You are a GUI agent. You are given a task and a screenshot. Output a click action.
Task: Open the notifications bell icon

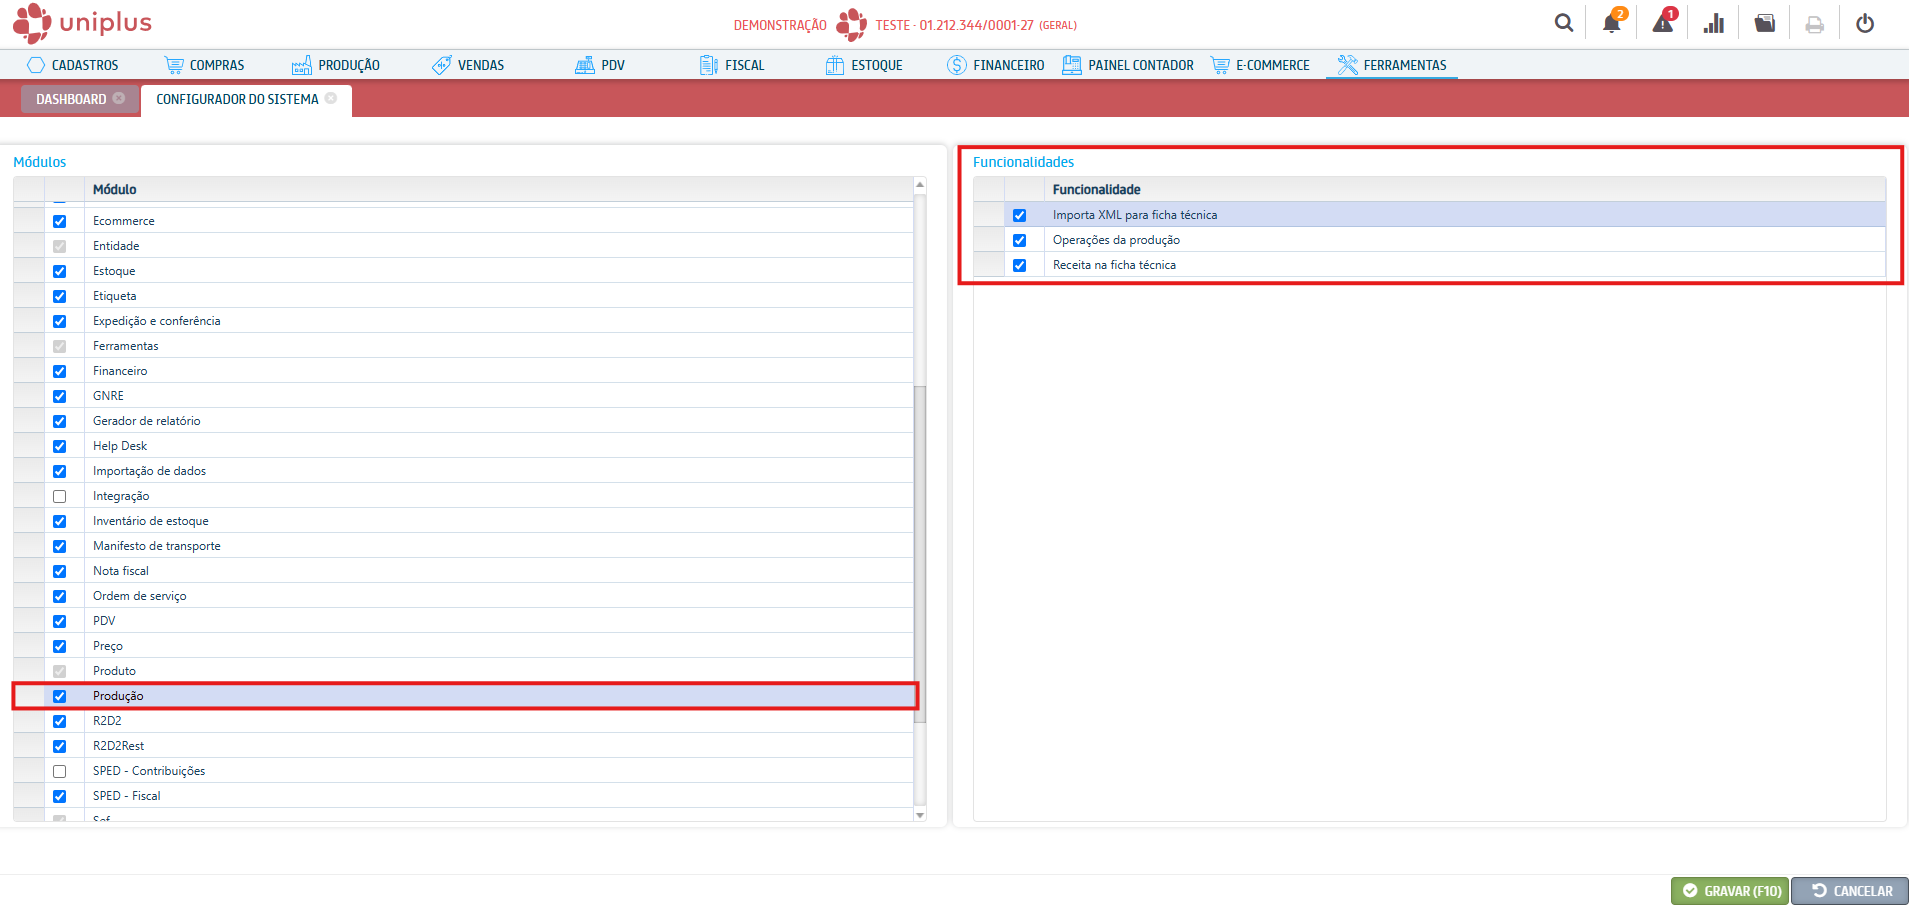(1611, 23)
